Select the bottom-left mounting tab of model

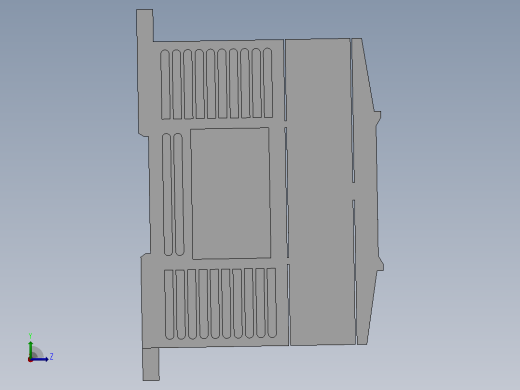[x=151, y=364]
